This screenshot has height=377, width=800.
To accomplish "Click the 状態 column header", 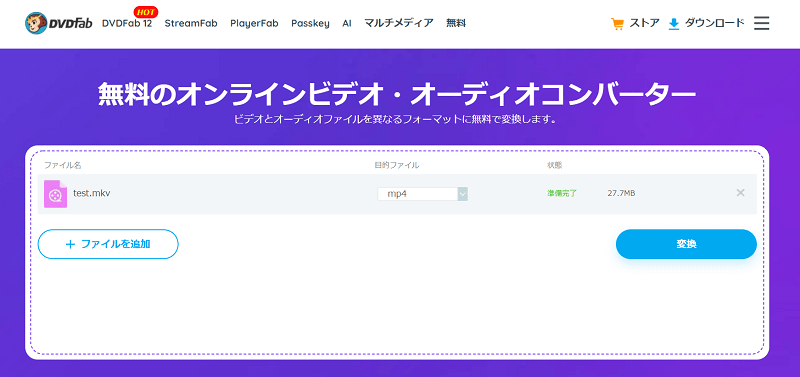I will pyautogui.click(x=555, y=165).
